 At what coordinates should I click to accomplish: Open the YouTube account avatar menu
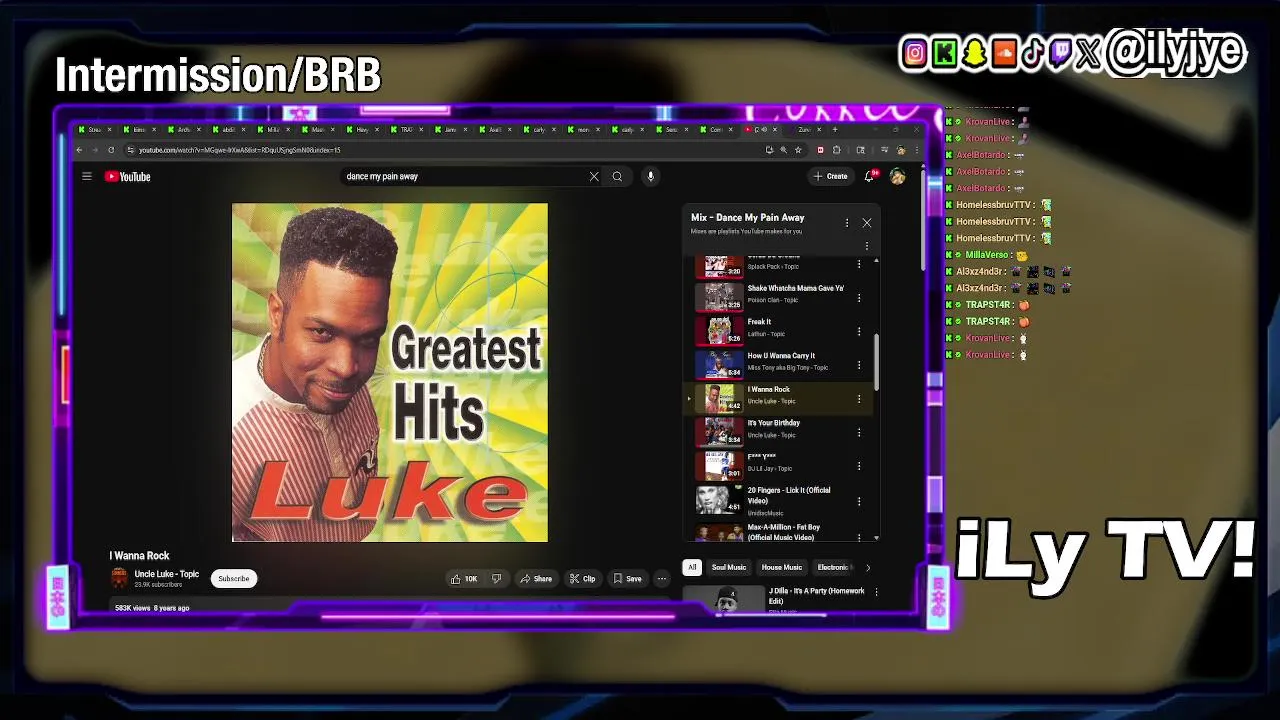click(x=898, y=176)
